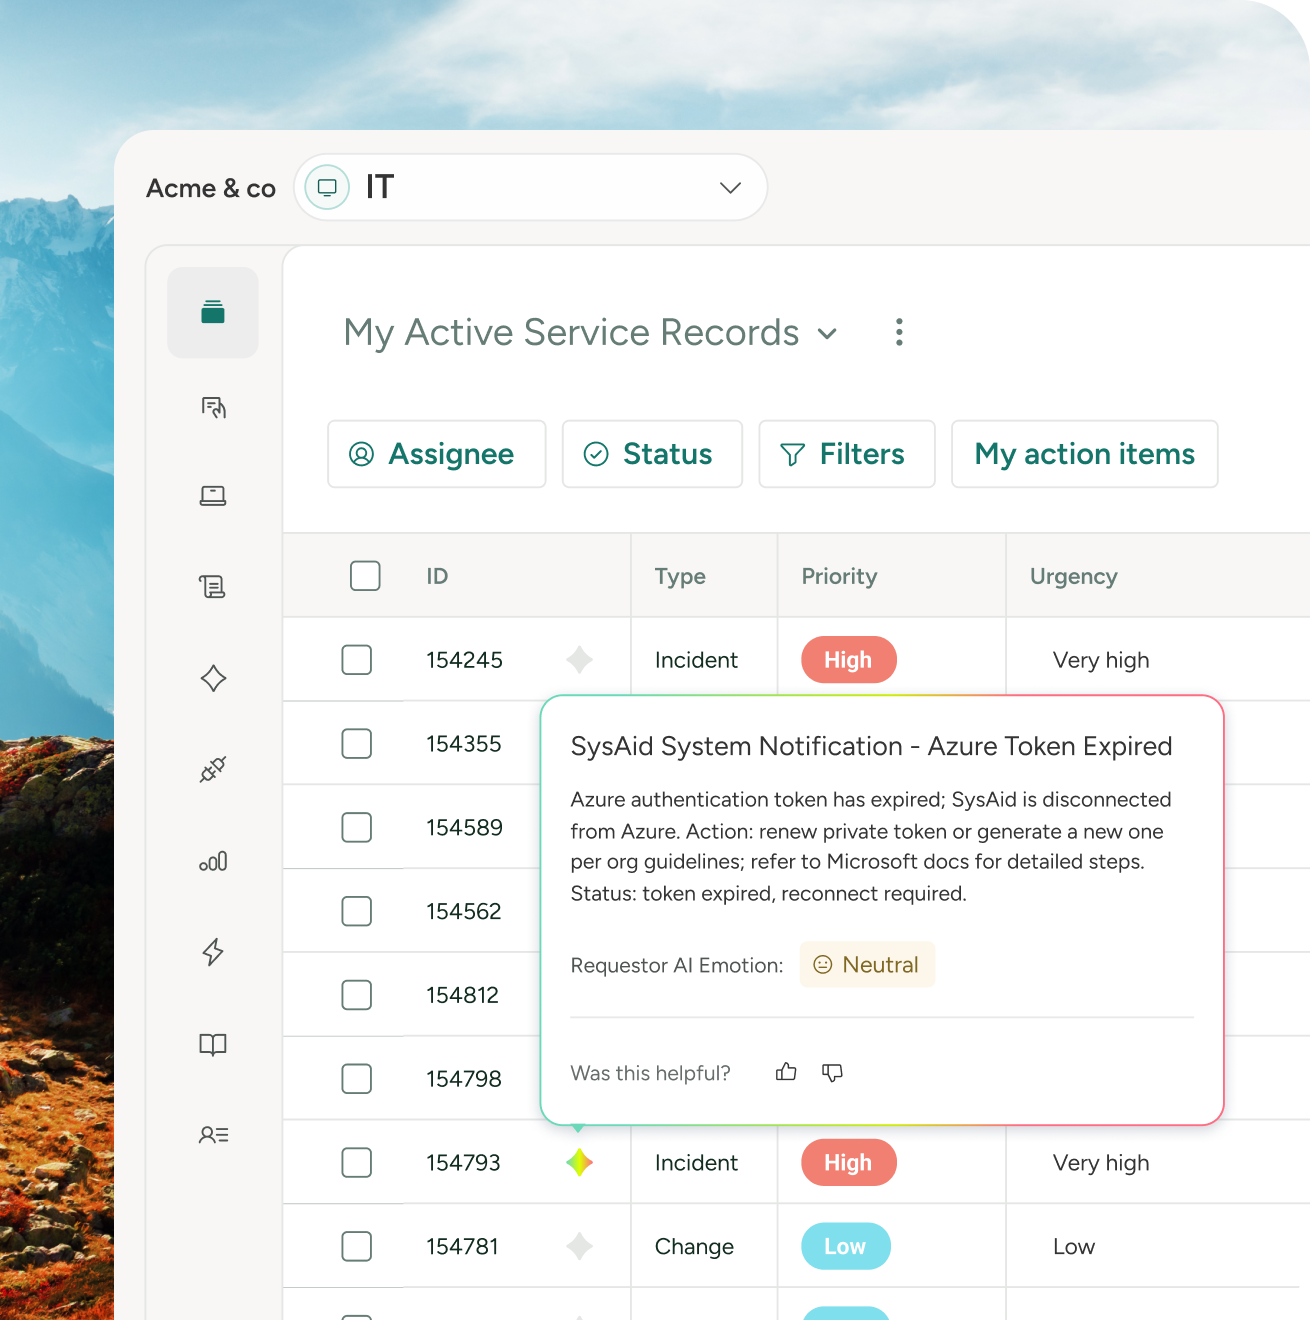The image size is (1310, 1320).
Task: Open the knowledge base book icon
Action: (213, 1044)
